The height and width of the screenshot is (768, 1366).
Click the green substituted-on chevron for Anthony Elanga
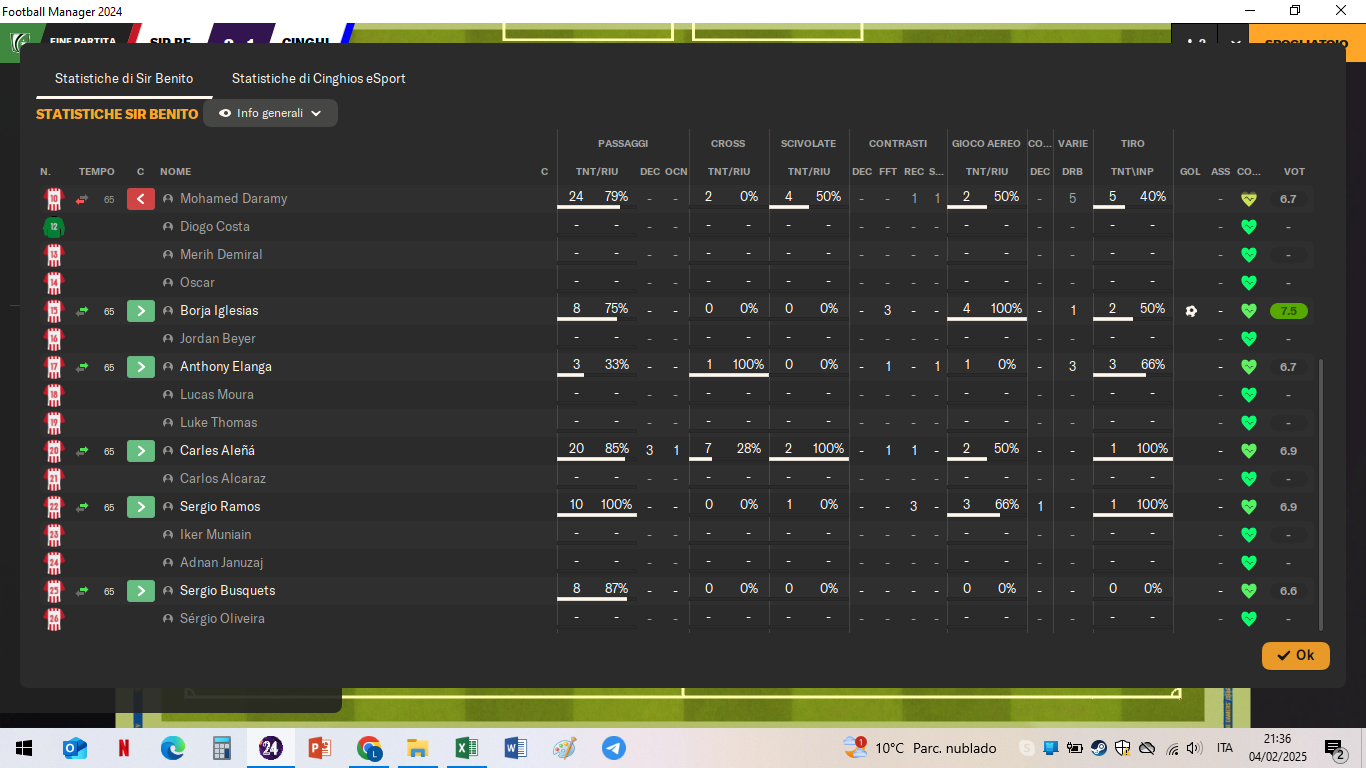tap(141, 367)
